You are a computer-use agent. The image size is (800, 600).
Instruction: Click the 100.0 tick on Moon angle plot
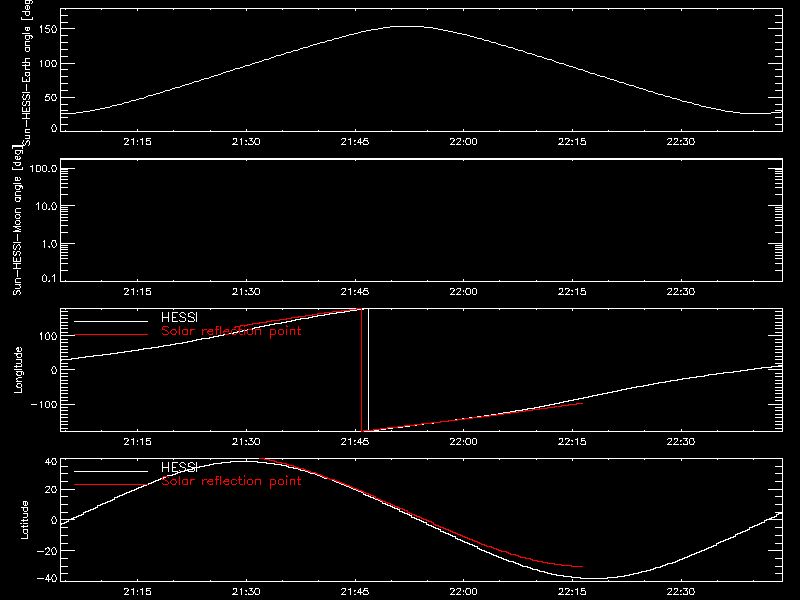pos(43,169)
